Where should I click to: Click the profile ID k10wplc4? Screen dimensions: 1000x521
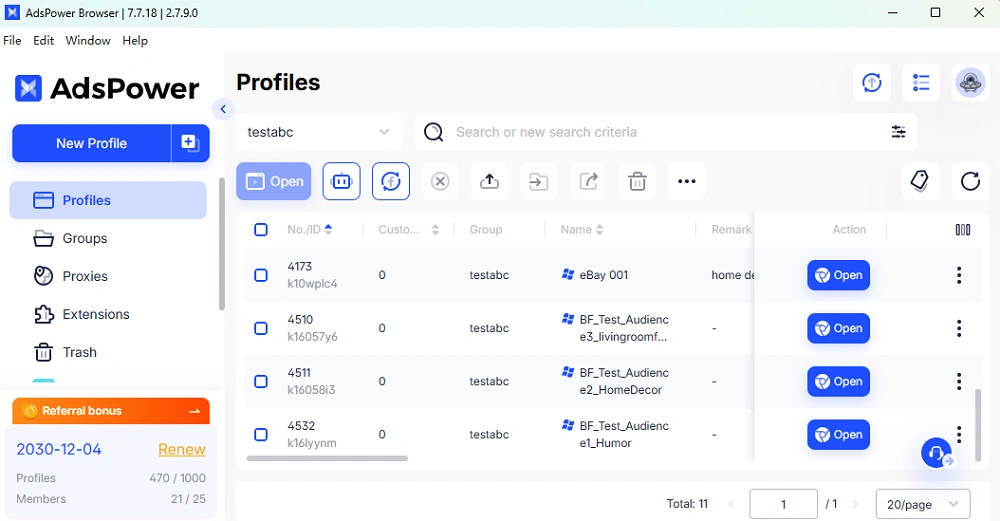[x=312, y=284]
